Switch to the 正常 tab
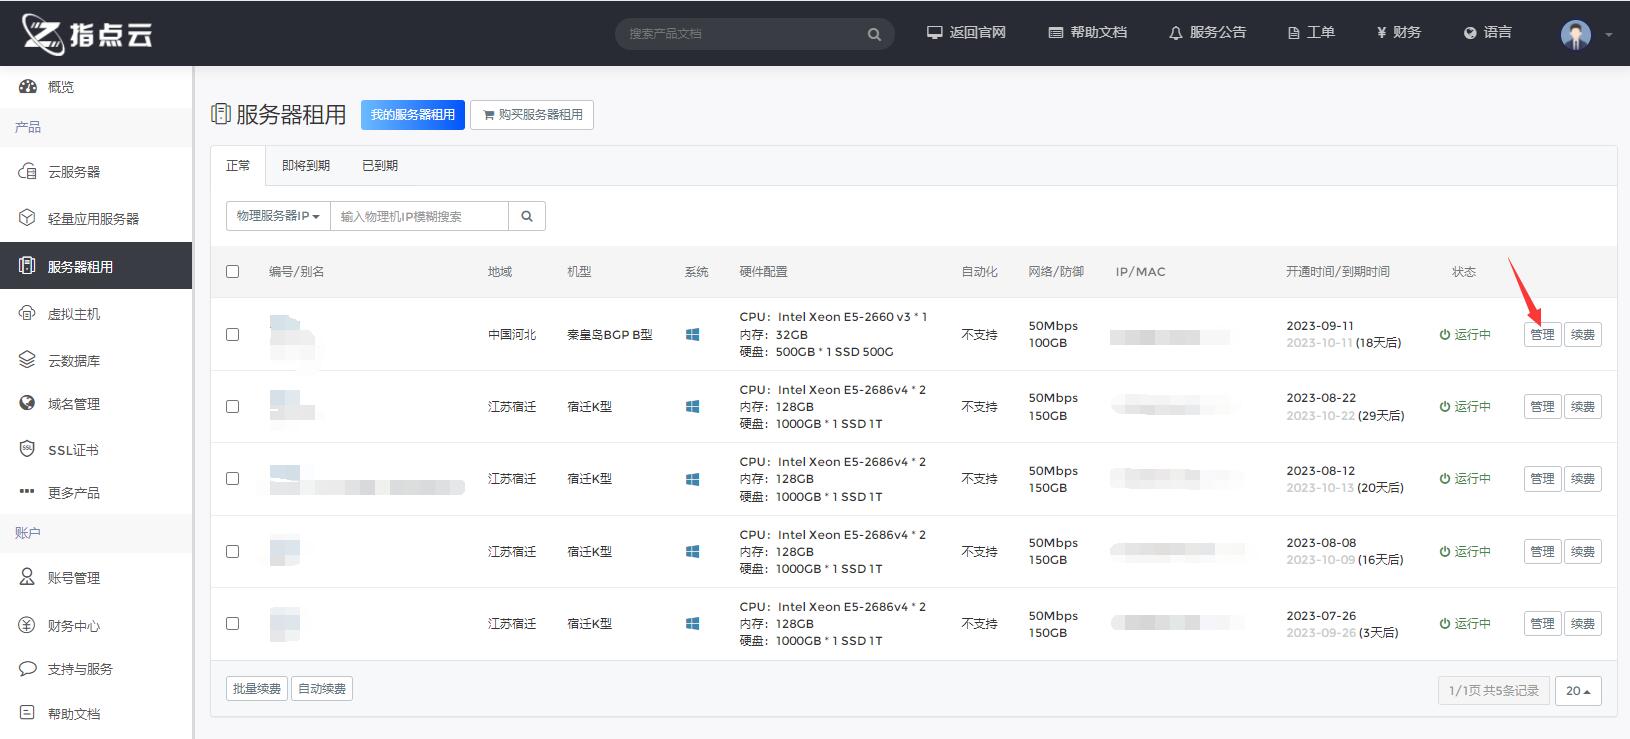Screen dimensions: 1630x739 (x=238, y=166)
